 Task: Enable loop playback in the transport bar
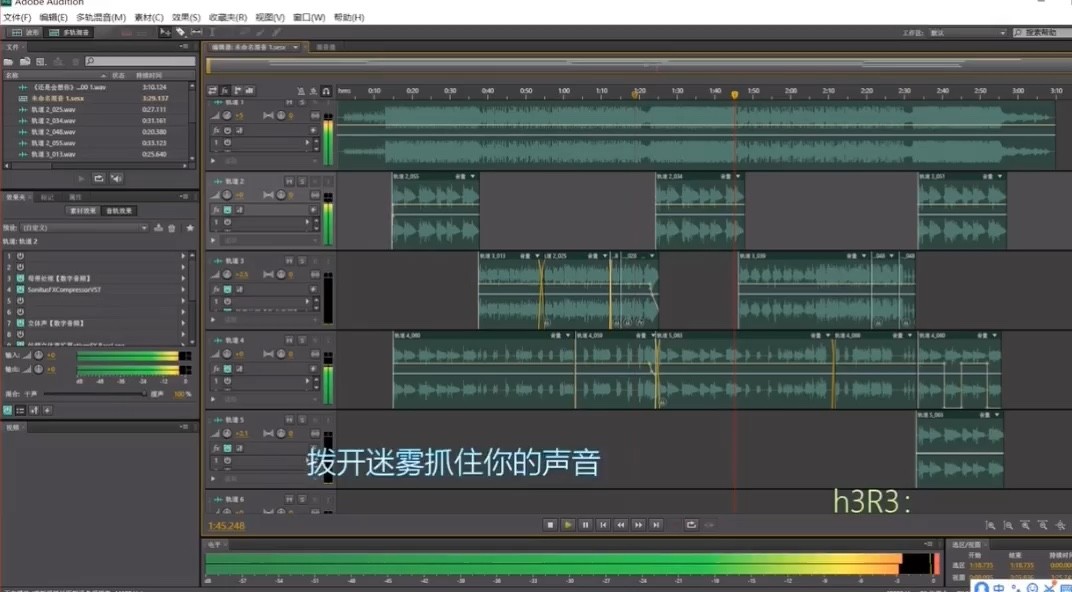(692, 524)
